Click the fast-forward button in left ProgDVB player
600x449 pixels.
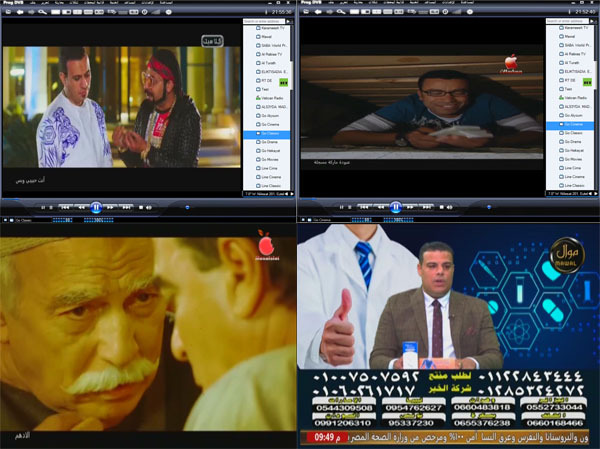(110, 207)
